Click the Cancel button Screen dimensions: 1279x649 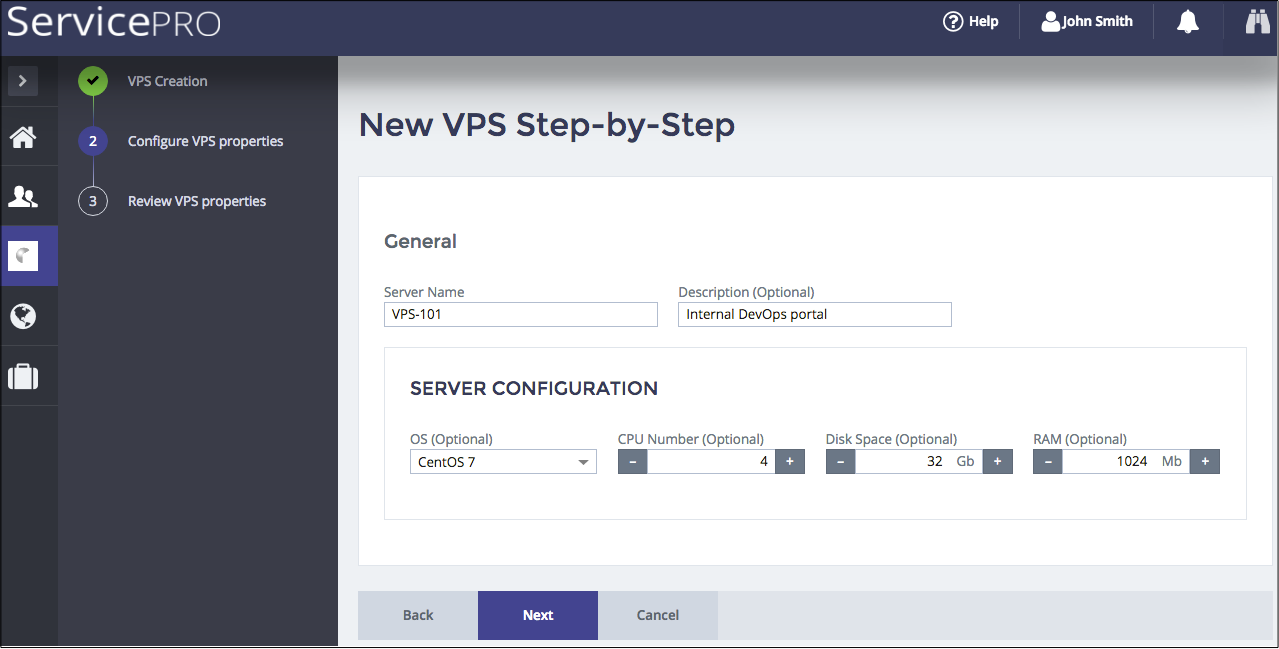click(658, 615)
